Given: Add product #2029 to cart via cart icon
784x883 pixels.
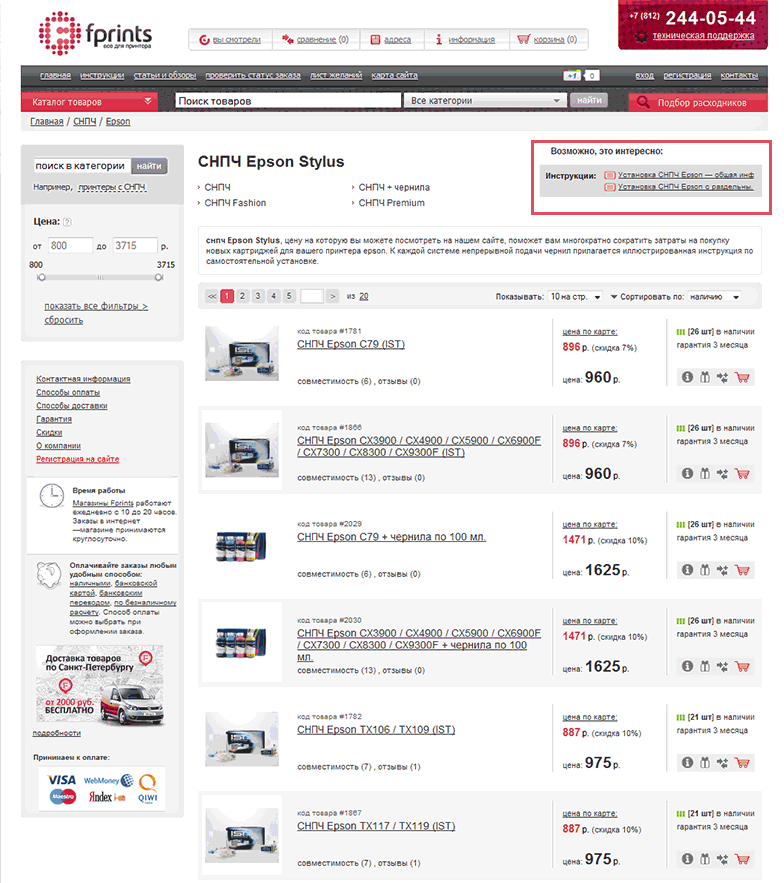Looking at the screenshot, I should click(742, 570).
